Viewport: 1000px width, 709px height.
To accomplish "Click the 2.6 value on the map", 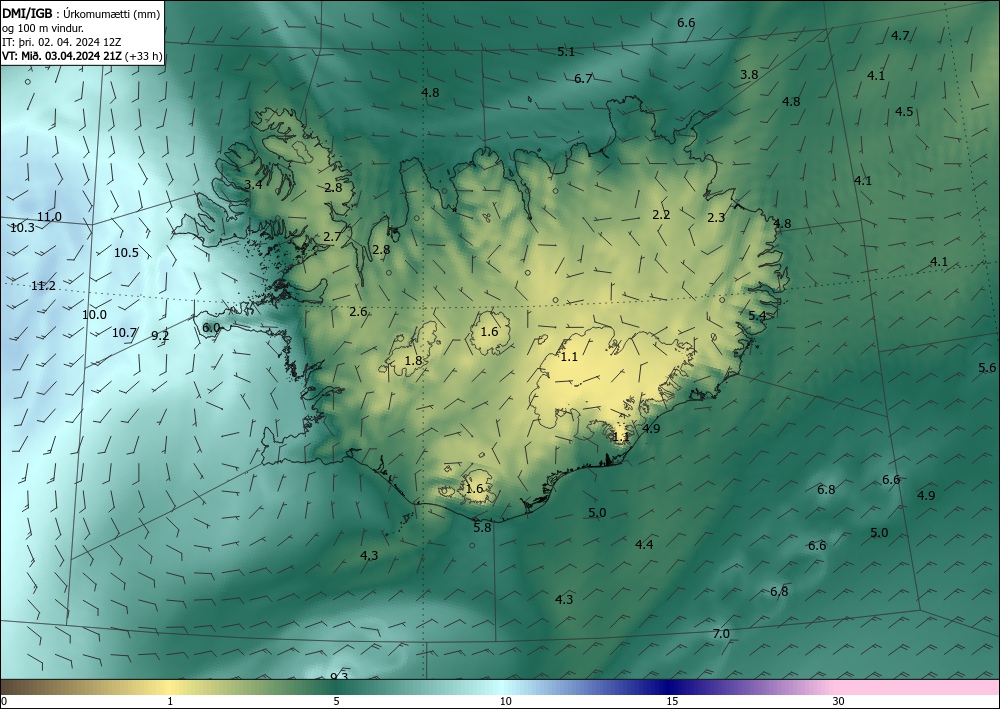I will [358, 311].
